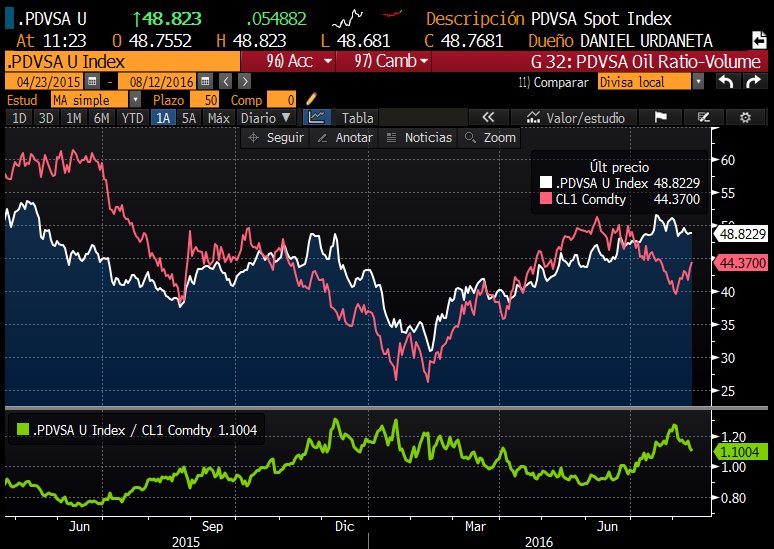
Task: Click the 44.3700 price axis label
Action: (741, 263)
